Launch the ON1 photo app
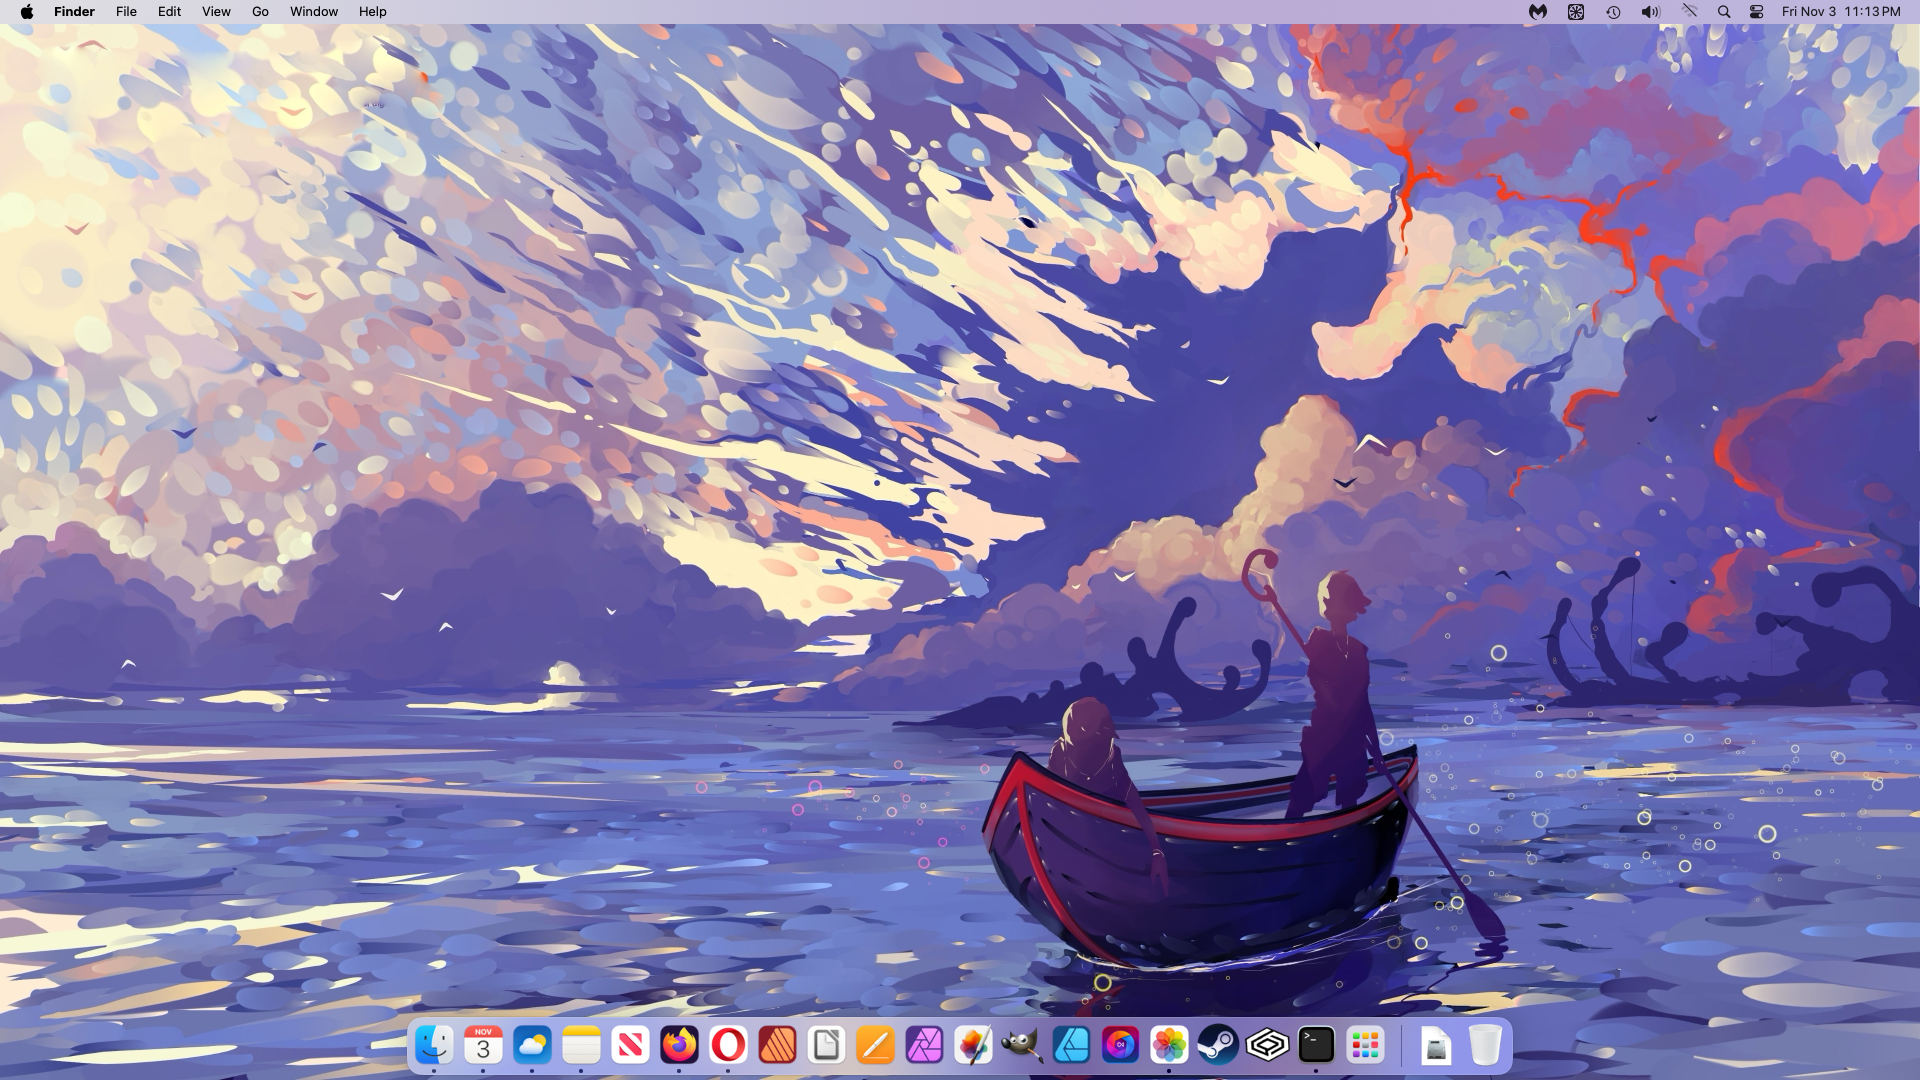The image size is (1920, 1080). (1120, 1046)
